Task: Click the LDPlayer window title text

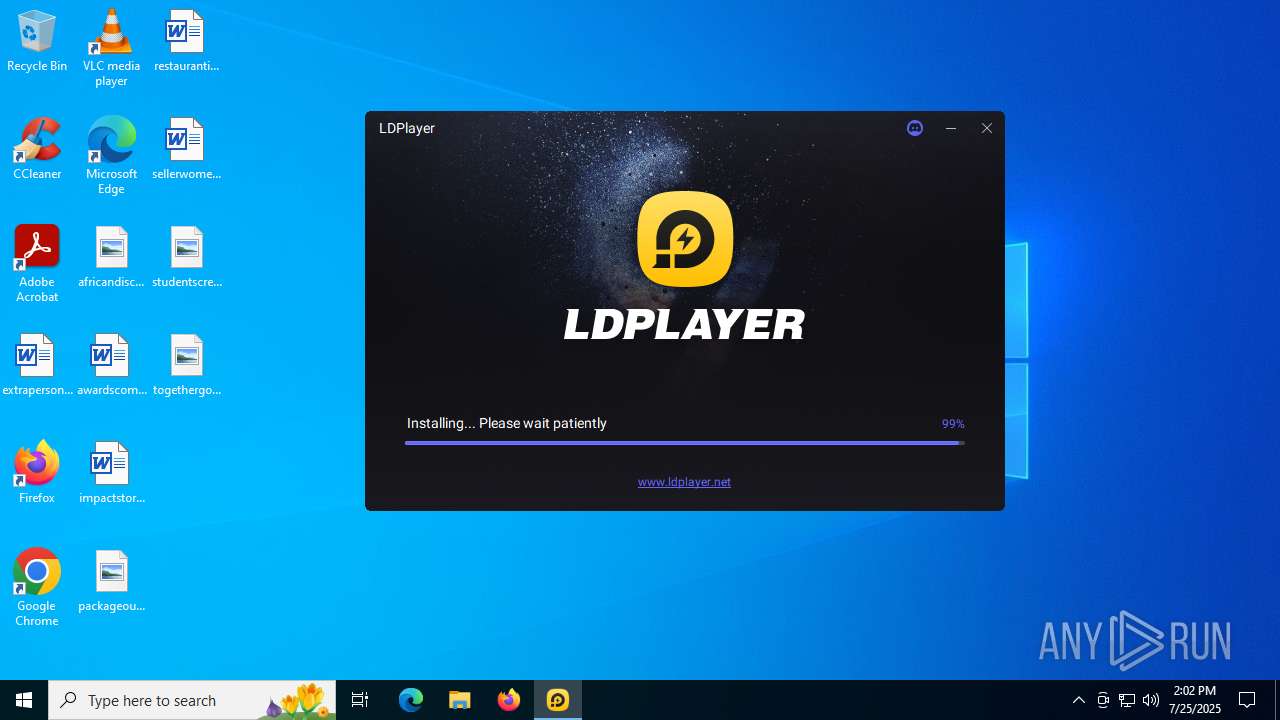Action: click(407, 128)
